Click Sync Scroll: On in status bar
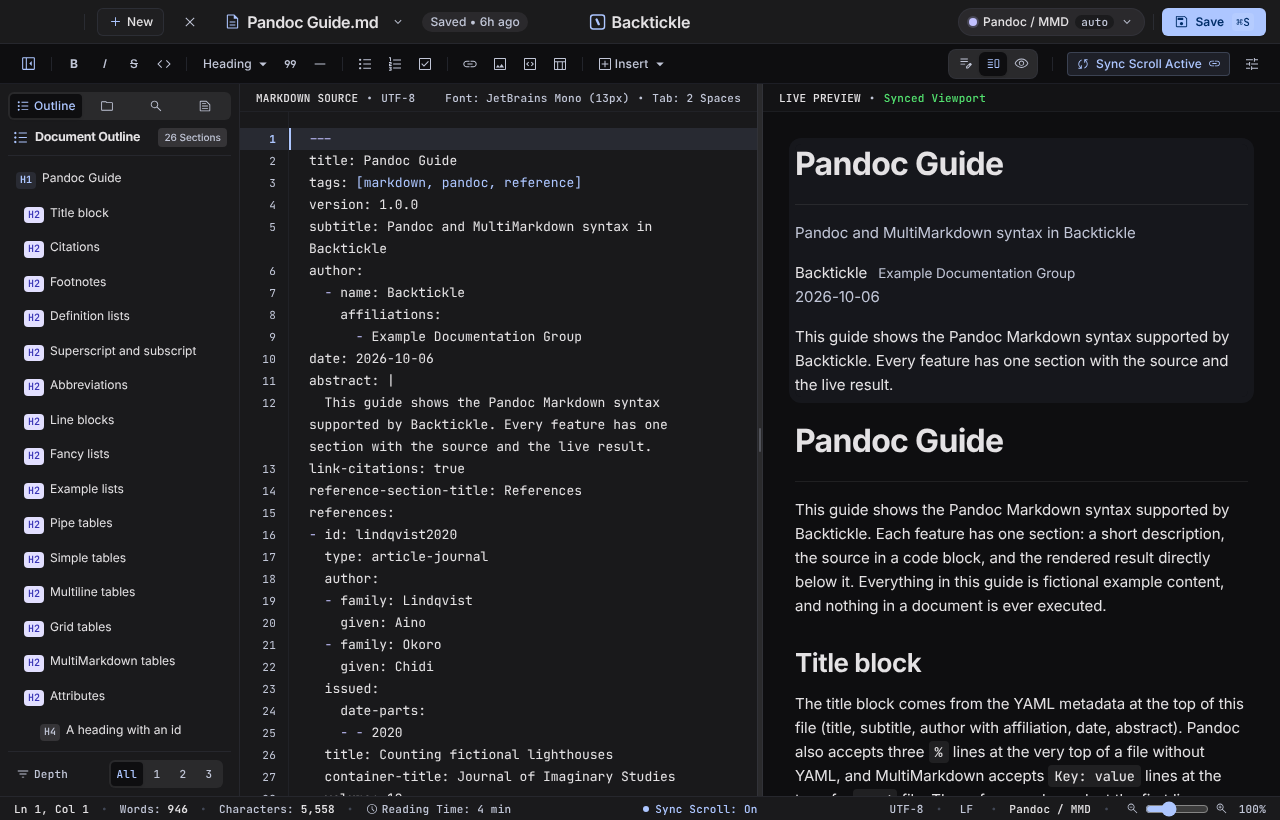Screen dimensions: 1280x820 click(699, 809)
